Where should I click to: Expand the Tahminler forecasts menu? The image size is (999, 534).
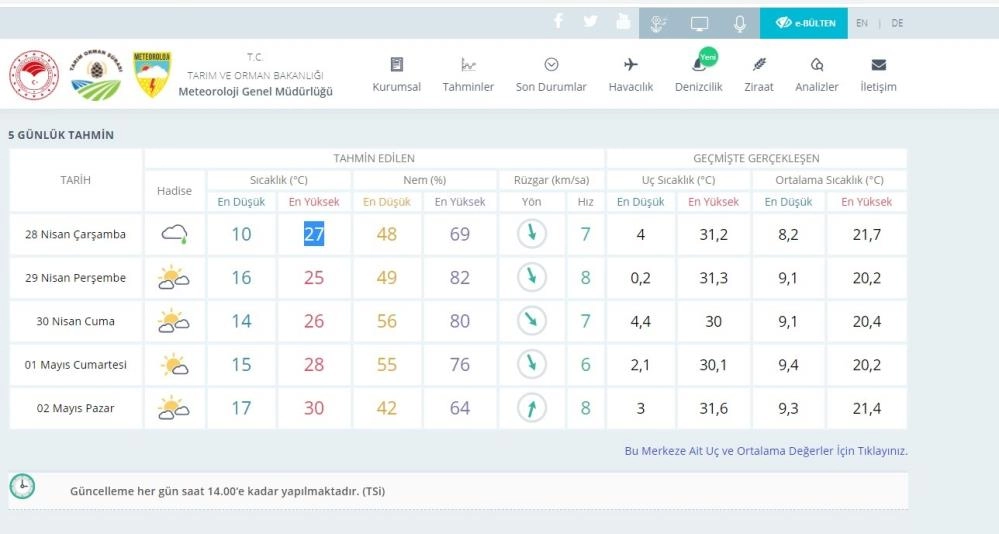click(468, 74)
